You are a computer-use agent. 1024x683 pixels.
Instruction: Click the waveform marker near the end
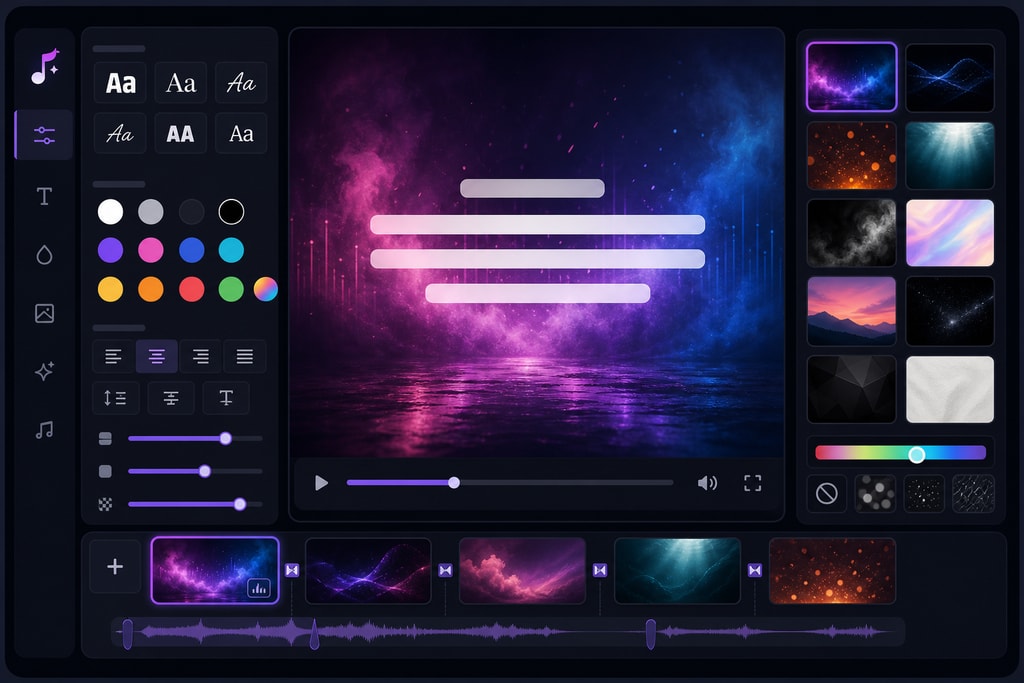(650, 634)
